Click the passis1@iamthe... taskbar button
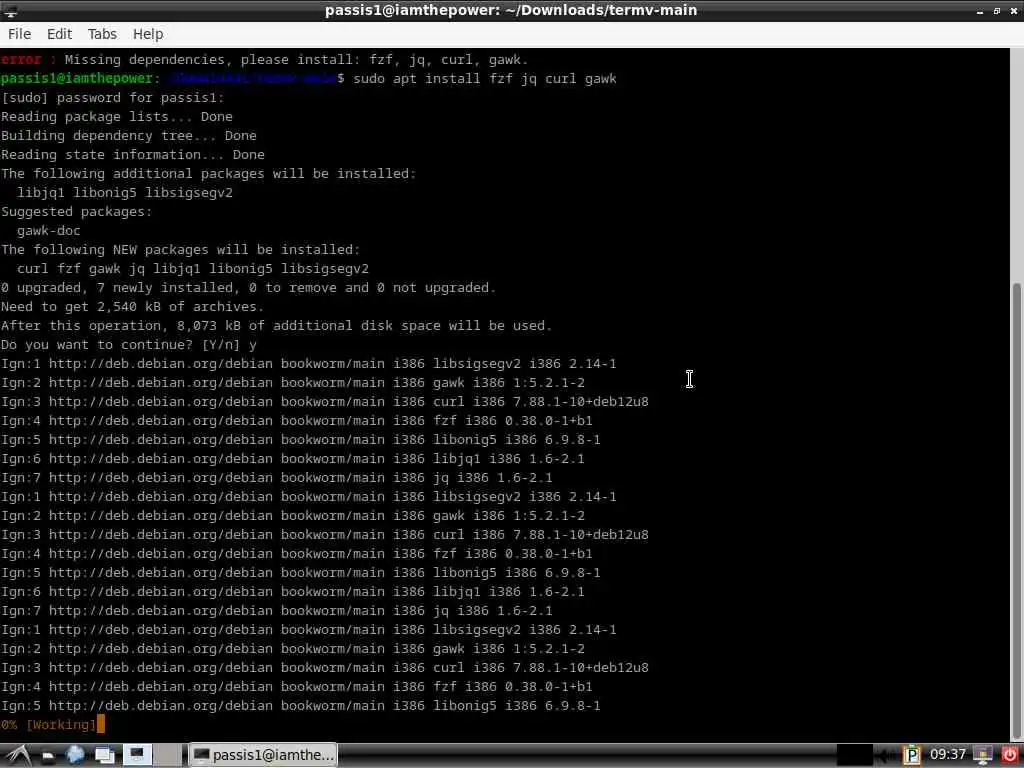This screenshot has height=768, width=1024. 263,755
